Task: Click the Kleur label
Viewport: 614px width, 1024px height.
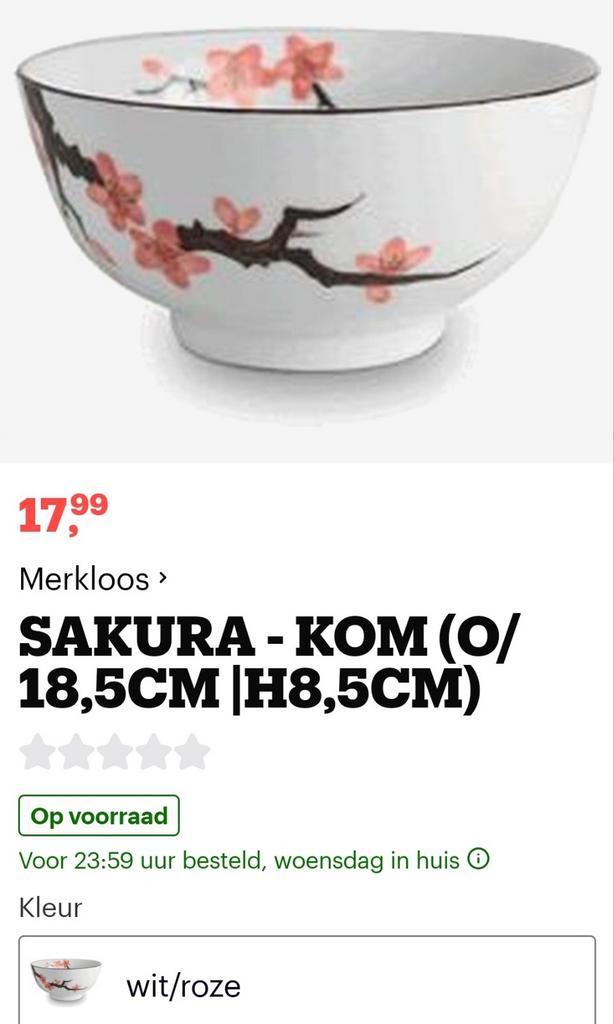Action: coord(50,908)
